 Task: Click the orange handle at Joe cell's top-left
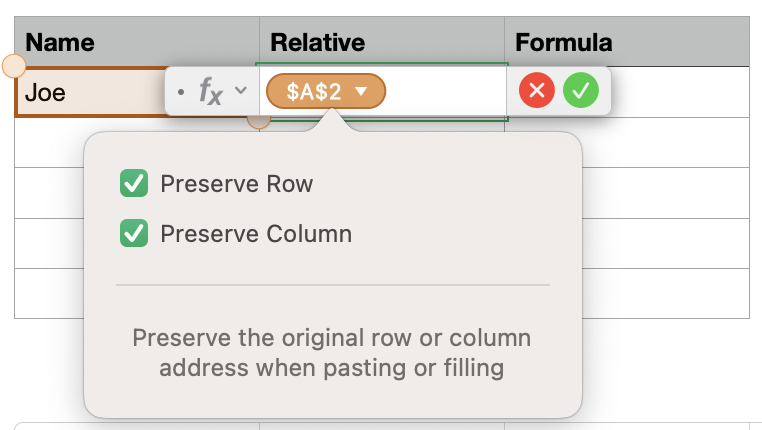[x=14, y=67]
